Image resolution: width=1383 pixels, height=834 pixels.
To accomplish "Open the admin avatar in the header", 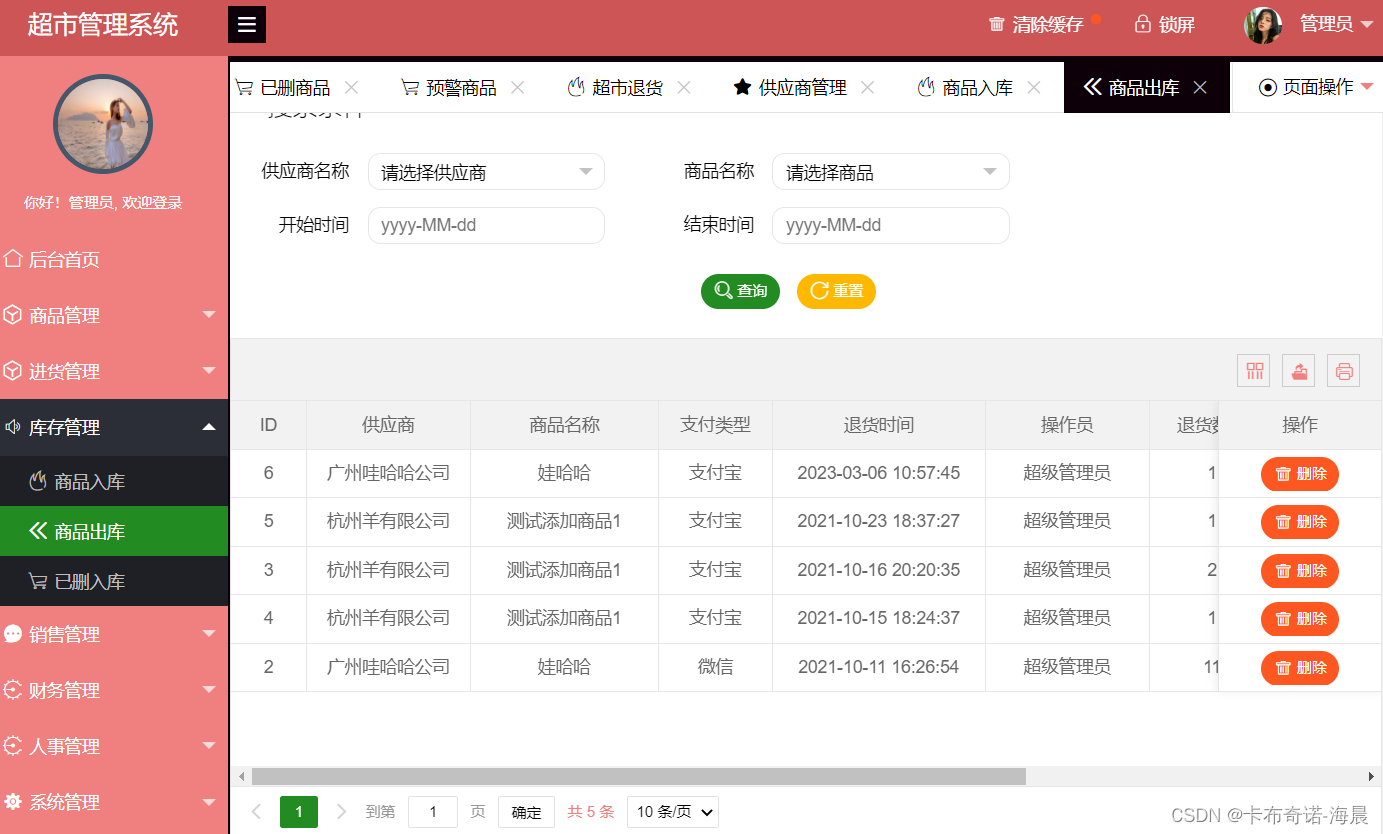I will (1263, 25).
